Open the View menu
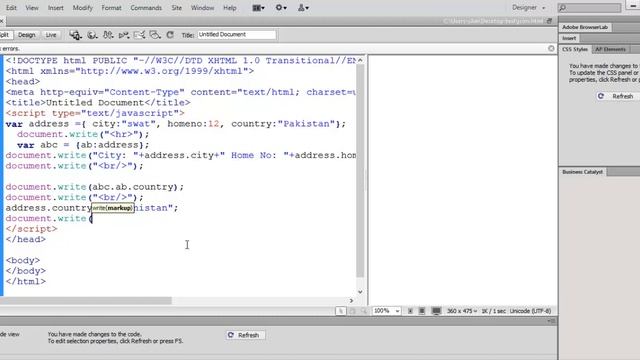 pos(32,8)
